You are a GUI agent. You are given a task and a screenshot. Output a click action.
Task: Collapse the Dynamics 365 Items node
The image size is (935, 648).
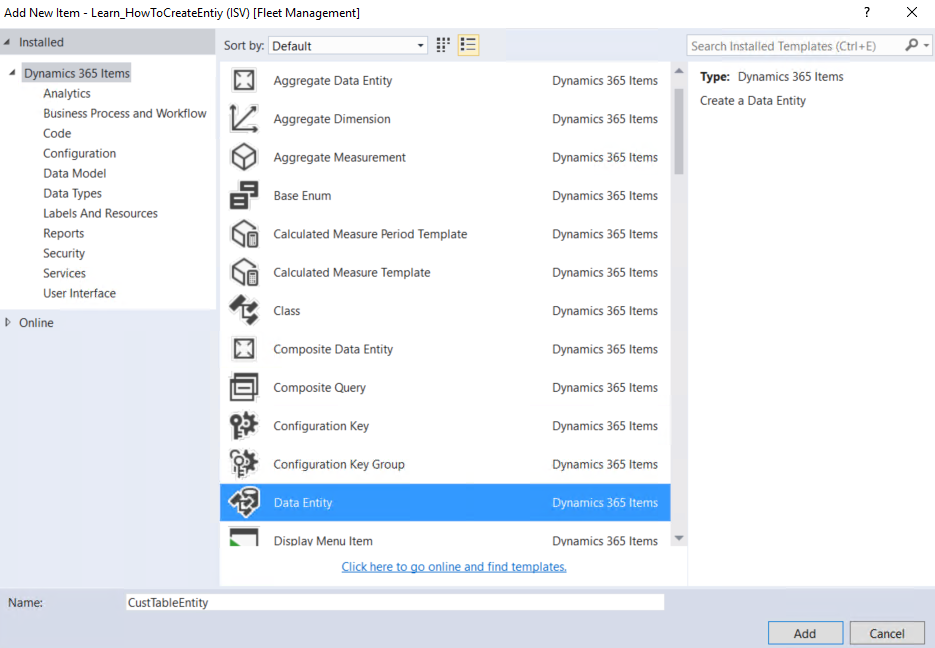click(x=13, y=73)
